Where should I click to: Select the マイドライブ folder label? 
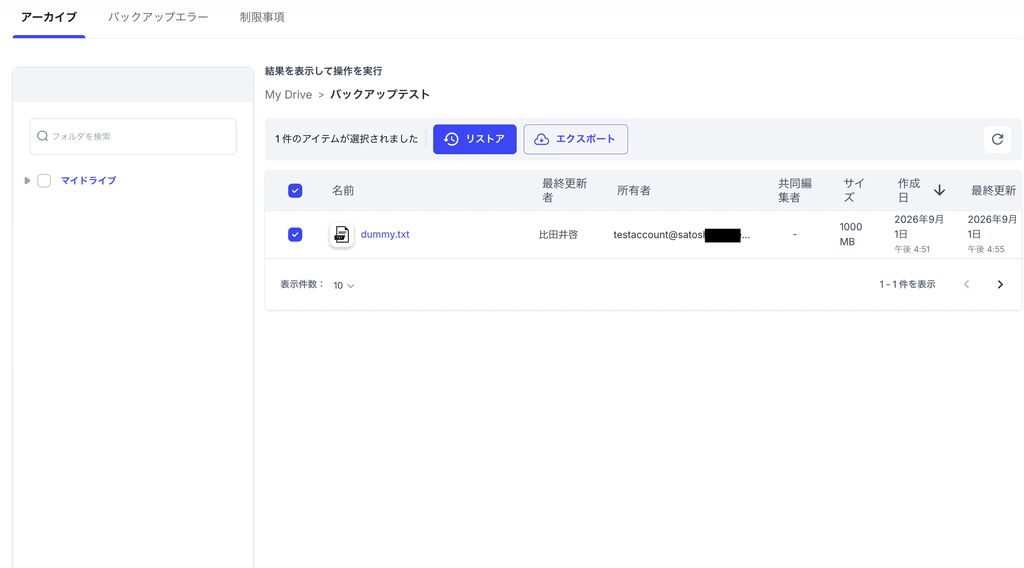pyautogui.click(x=88, y=181)
